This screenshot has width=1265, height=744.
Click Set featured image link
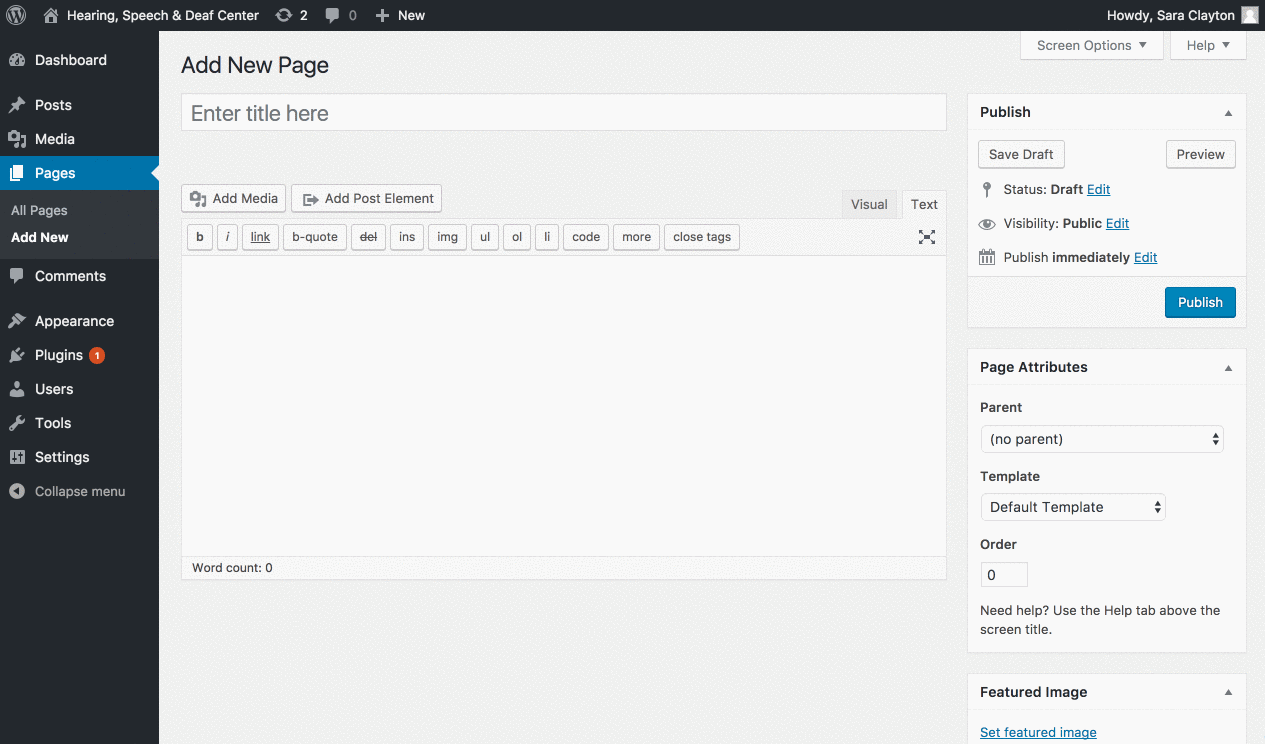[x=1038, y=732]
